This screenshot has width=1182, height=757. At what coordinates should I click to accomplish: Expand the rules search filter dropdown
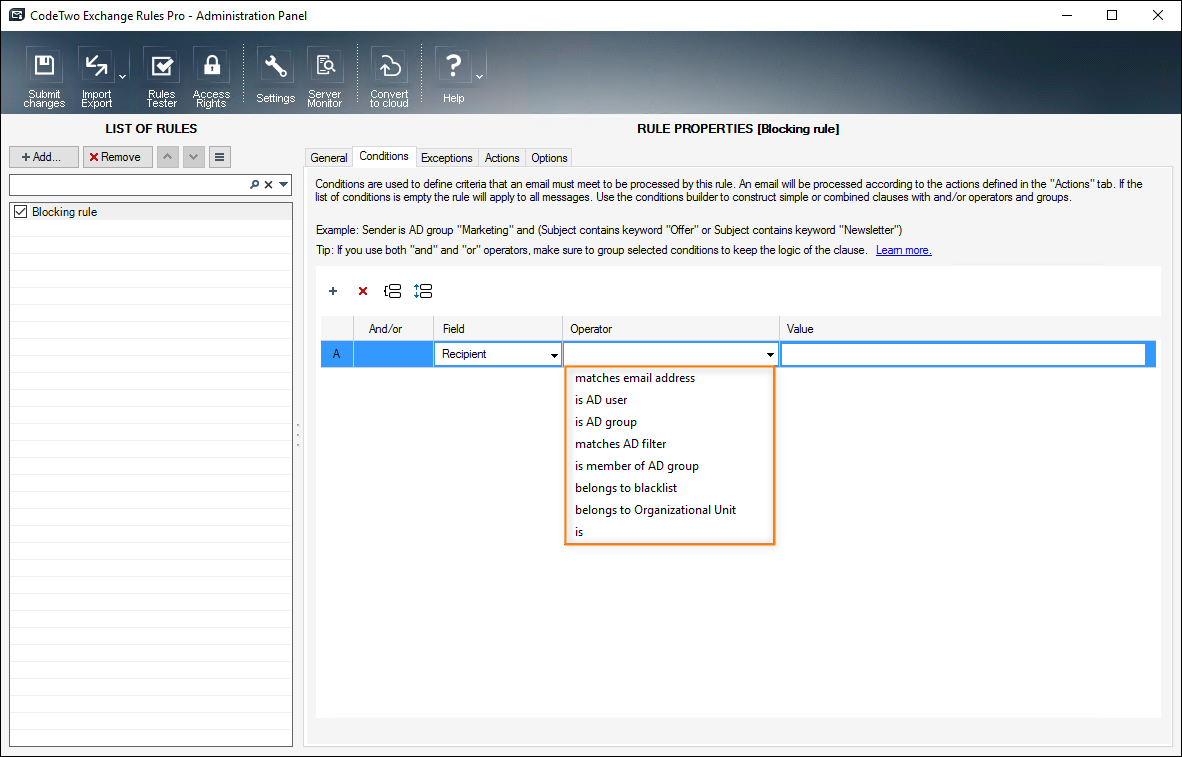(x=283, y=185)
